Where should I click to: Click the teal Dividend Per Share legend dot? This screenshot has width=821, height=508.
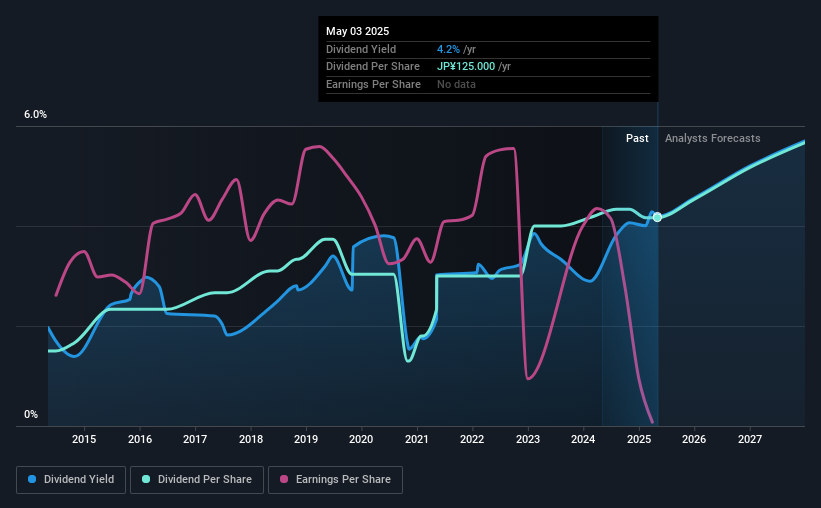coord(146,479)
